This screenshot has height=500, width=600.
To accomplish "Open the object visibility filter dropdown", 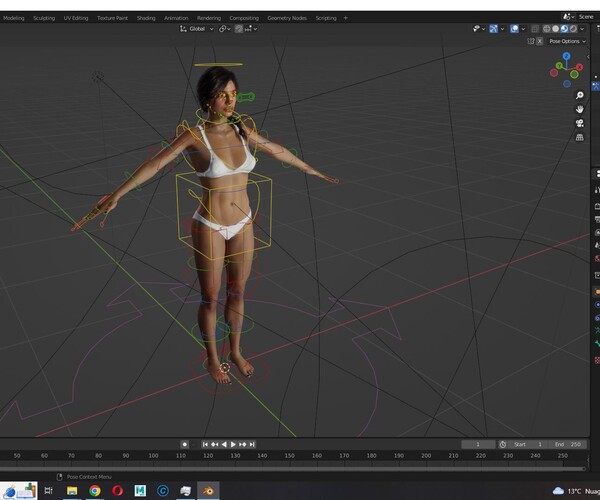I will click(x=479, y=29).
